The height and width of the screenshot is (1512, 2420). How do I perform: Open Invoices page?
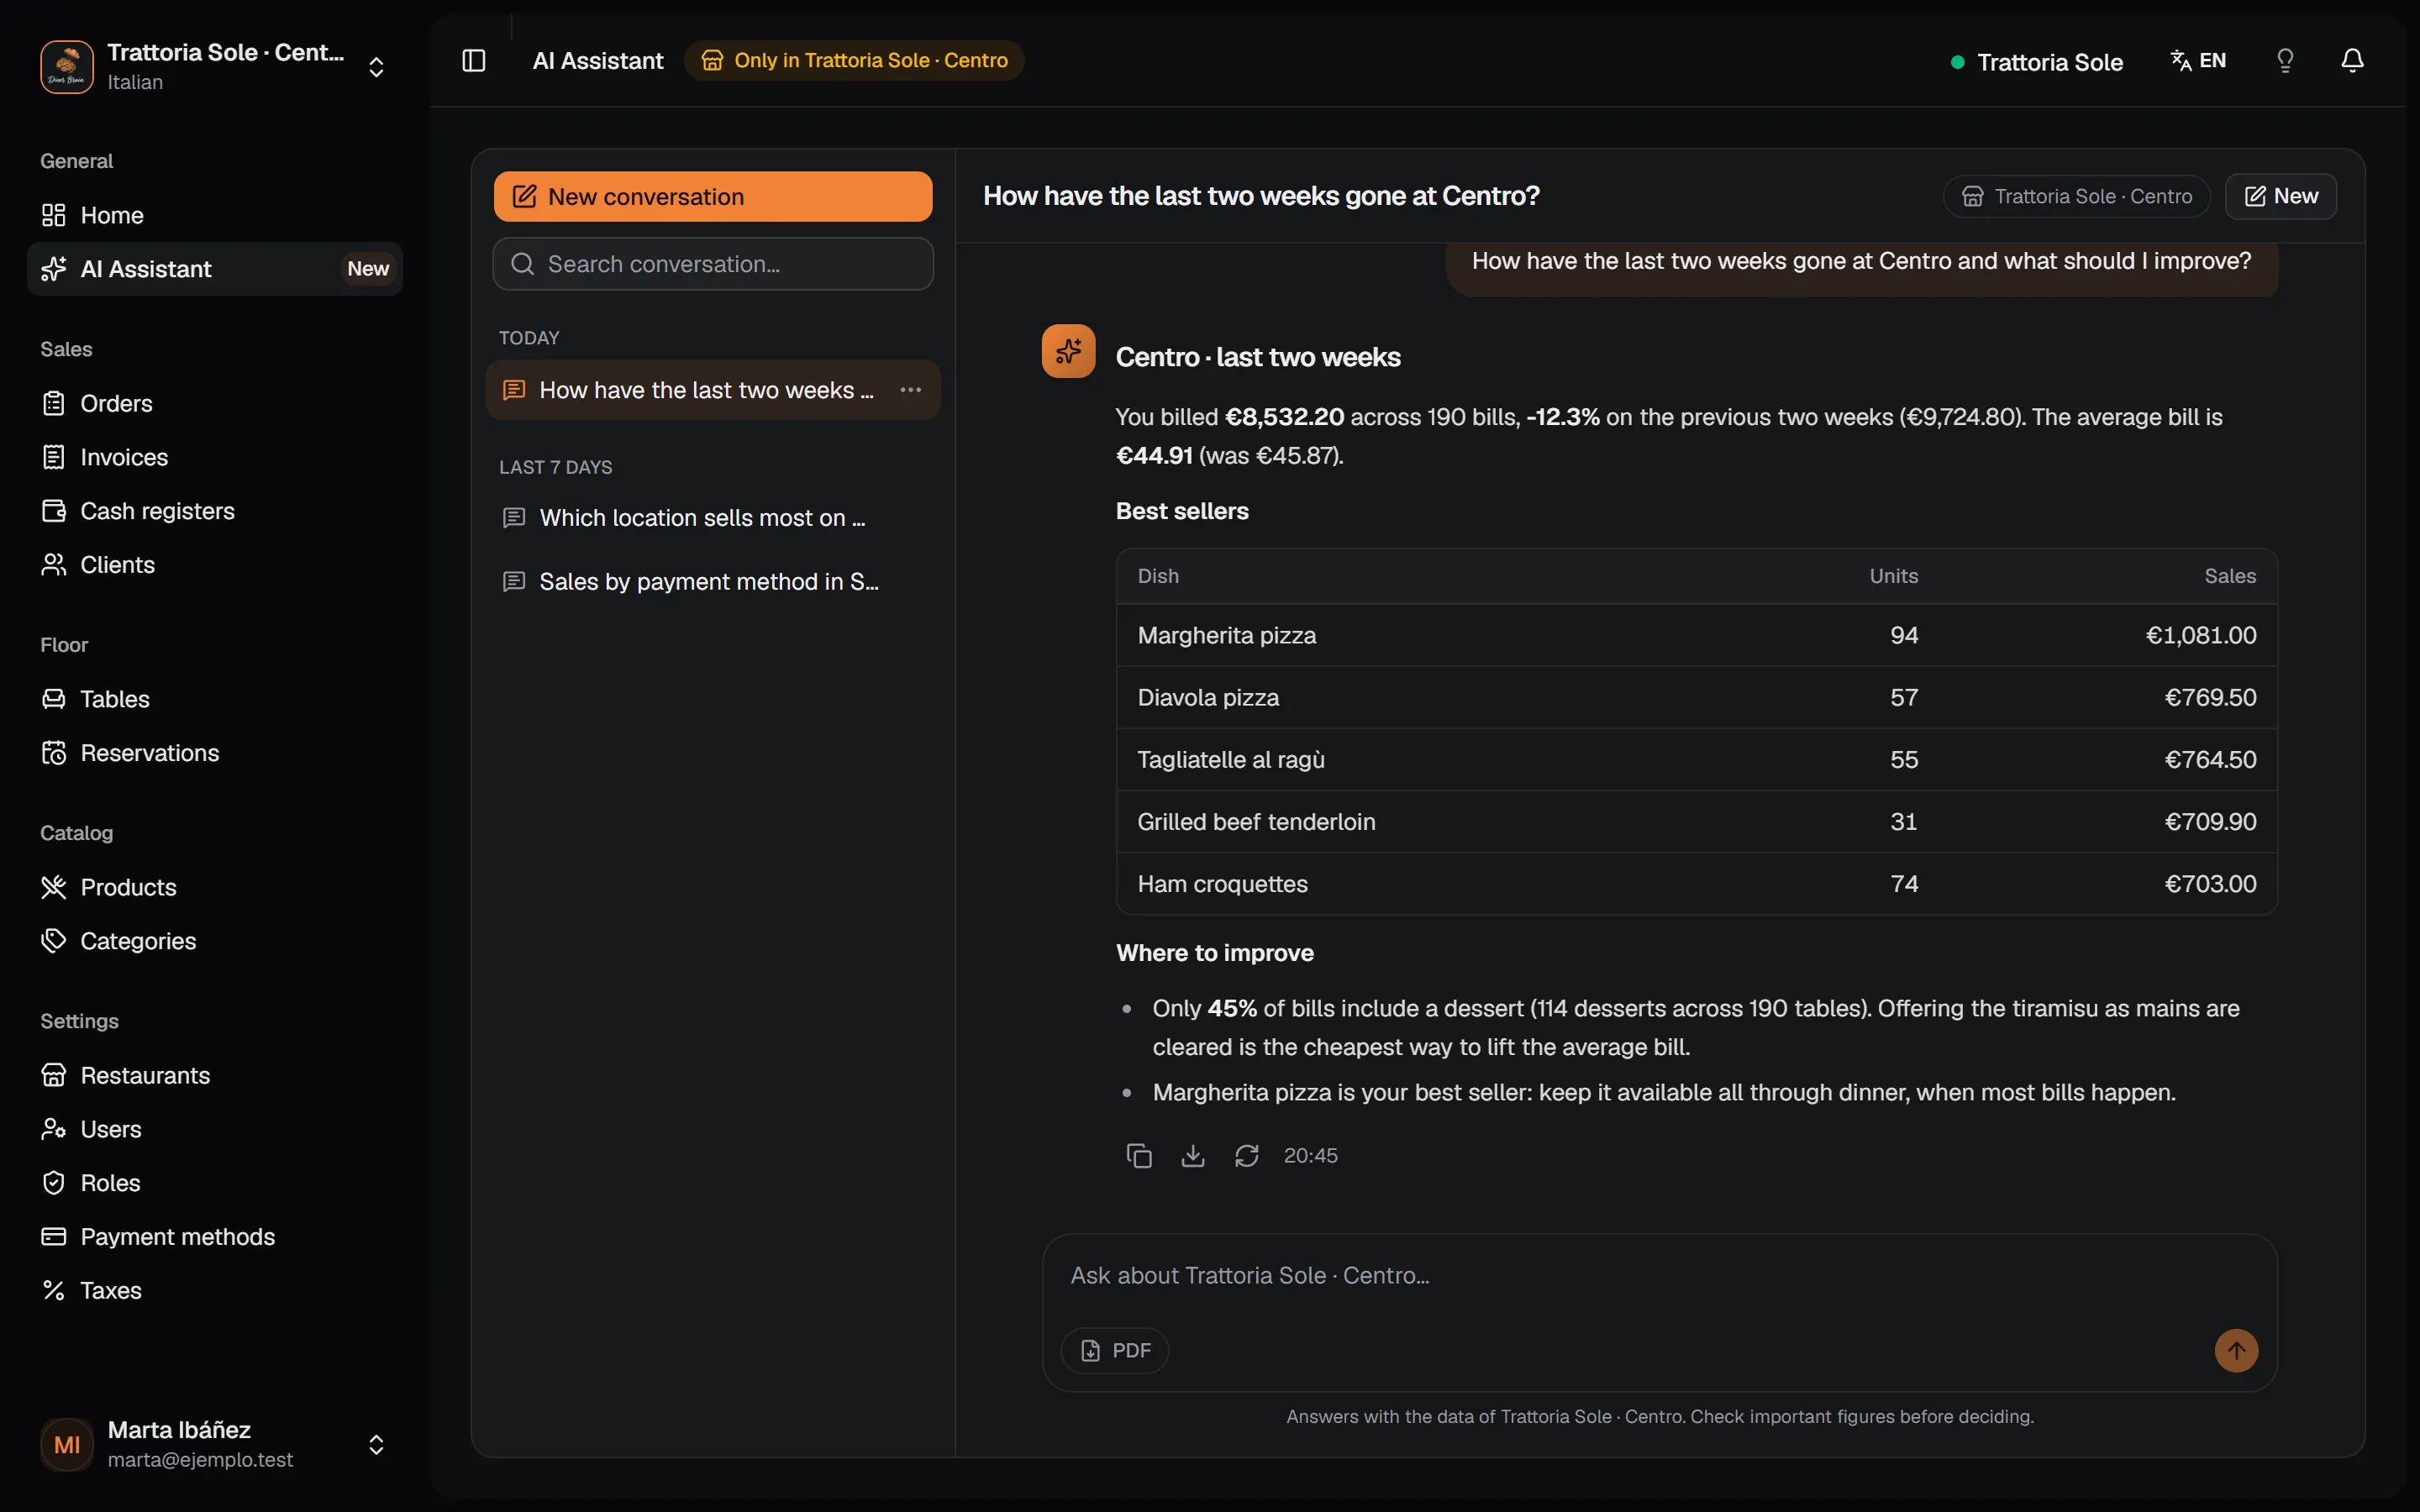point(215,457)
